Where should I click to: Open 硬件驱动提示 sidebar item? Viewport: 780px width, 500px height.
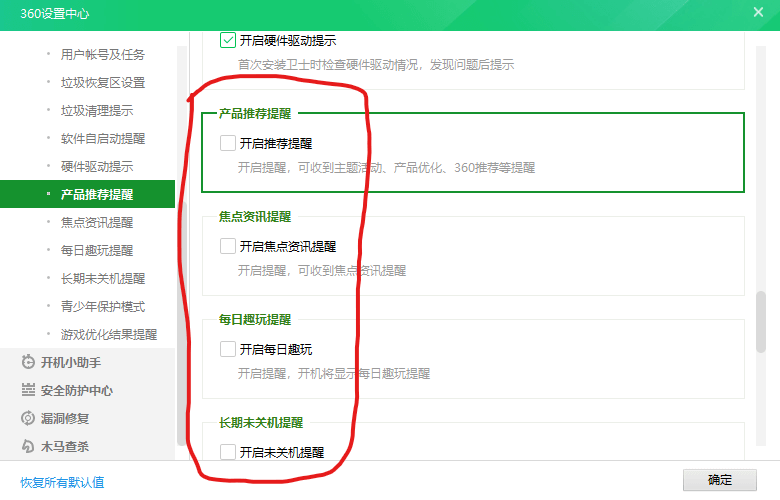97,166
